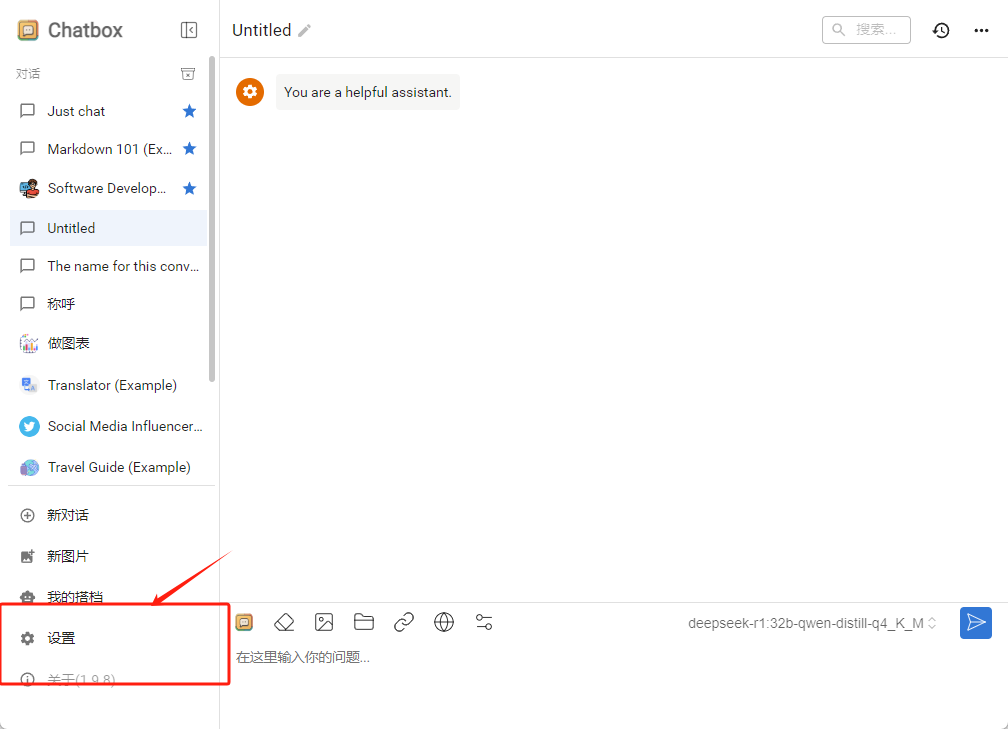Toggle the star on Software Developer chat

pyautogui.click(x=189, y=188)
